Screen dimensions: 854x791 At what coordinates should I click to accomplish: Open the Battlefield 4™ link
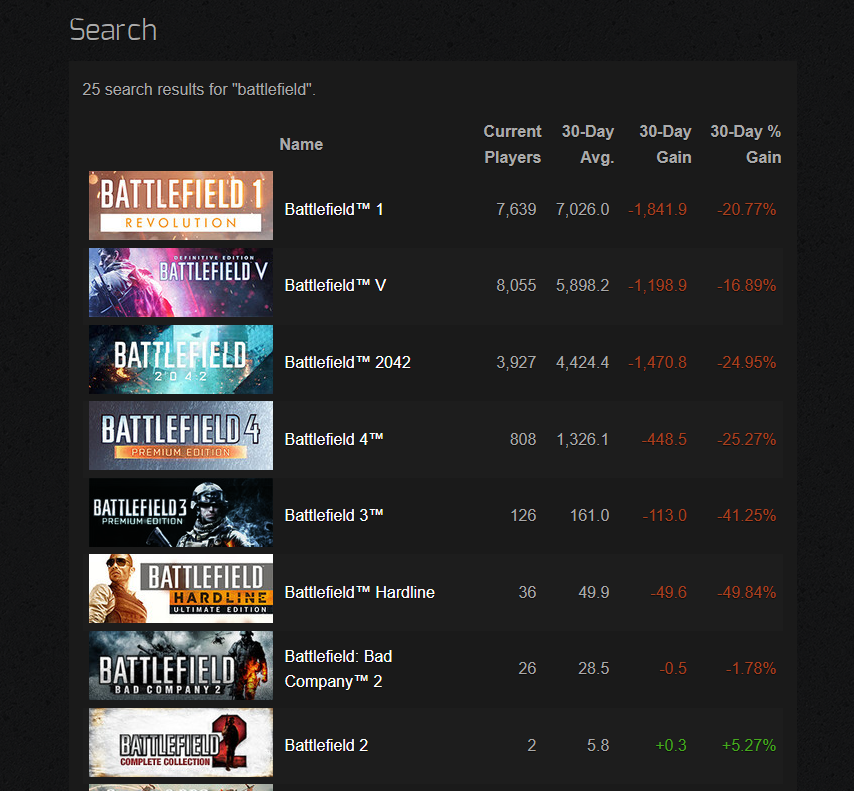tap(334, 439)
